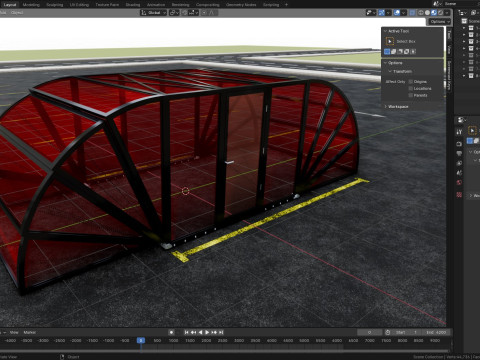Open the View sidebar tab
Image resolution: width=480 pixels, height=360 pixels.
(449, 50)
